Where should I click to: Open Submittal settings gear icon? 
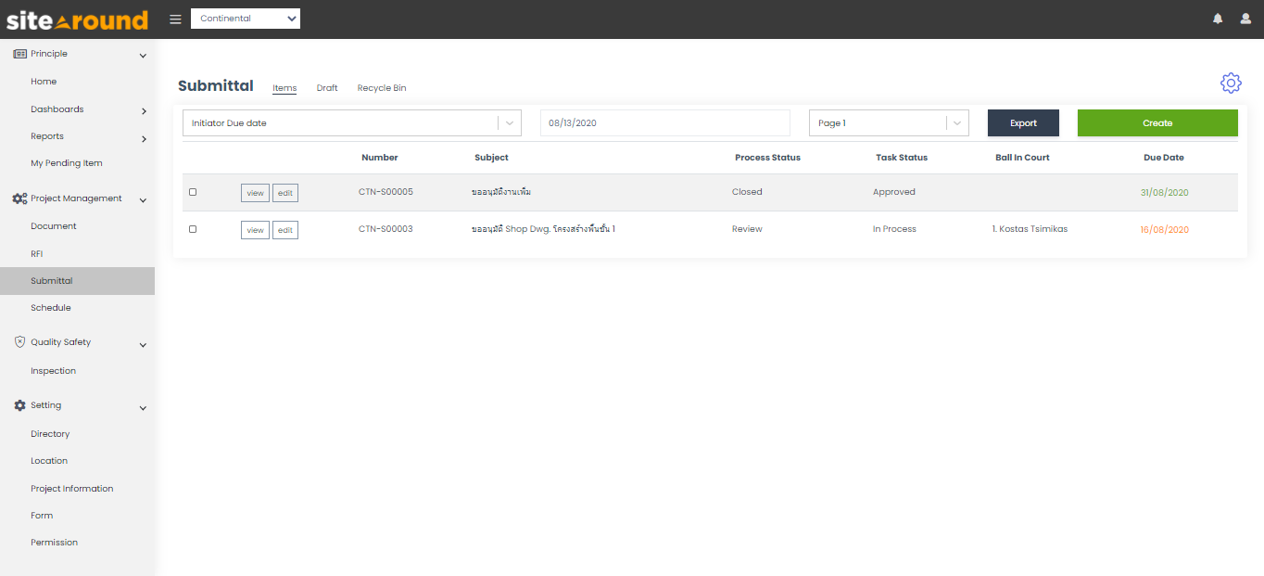click(1230, 83)
